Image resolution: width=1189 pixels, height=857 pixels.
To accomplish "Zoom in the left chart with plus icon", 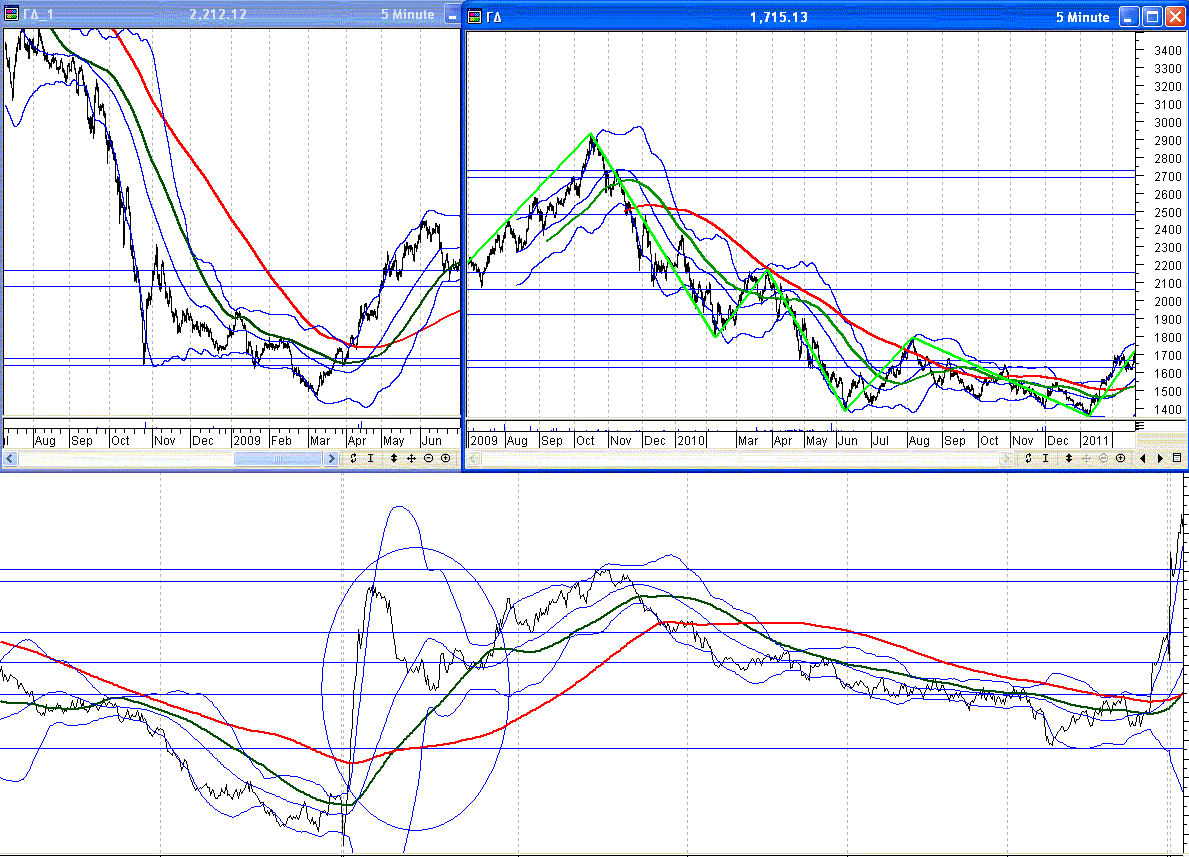I will click(445, 458).
